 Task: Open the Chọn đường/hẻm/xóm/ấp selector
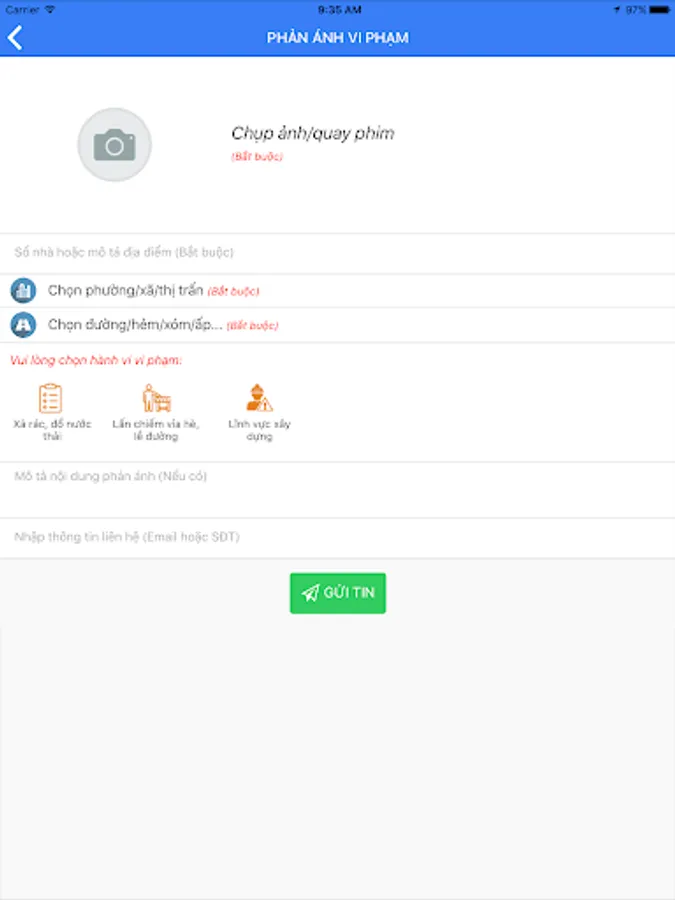click(x=338, y=325)
